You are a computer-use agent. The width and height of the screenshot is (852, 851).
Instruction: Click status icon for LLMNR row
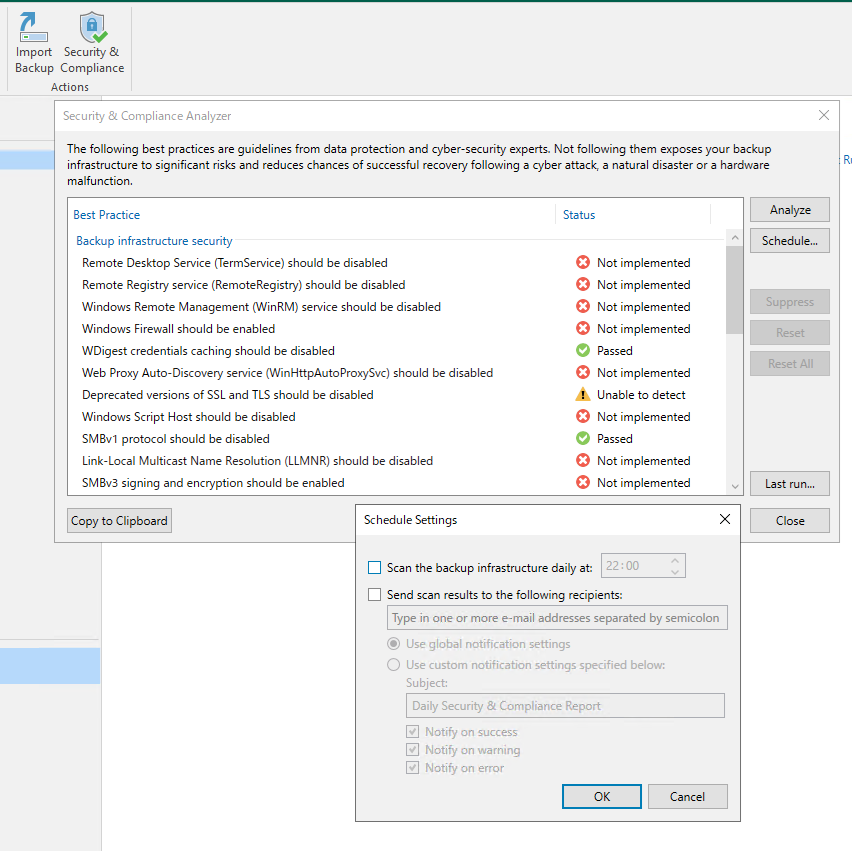click(582, 460)
